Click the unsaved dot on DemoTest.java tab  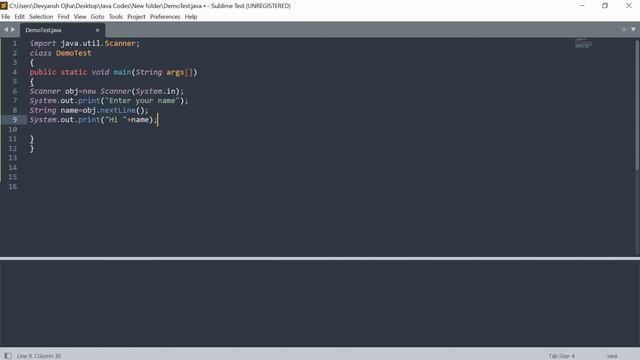click(98, 30)
